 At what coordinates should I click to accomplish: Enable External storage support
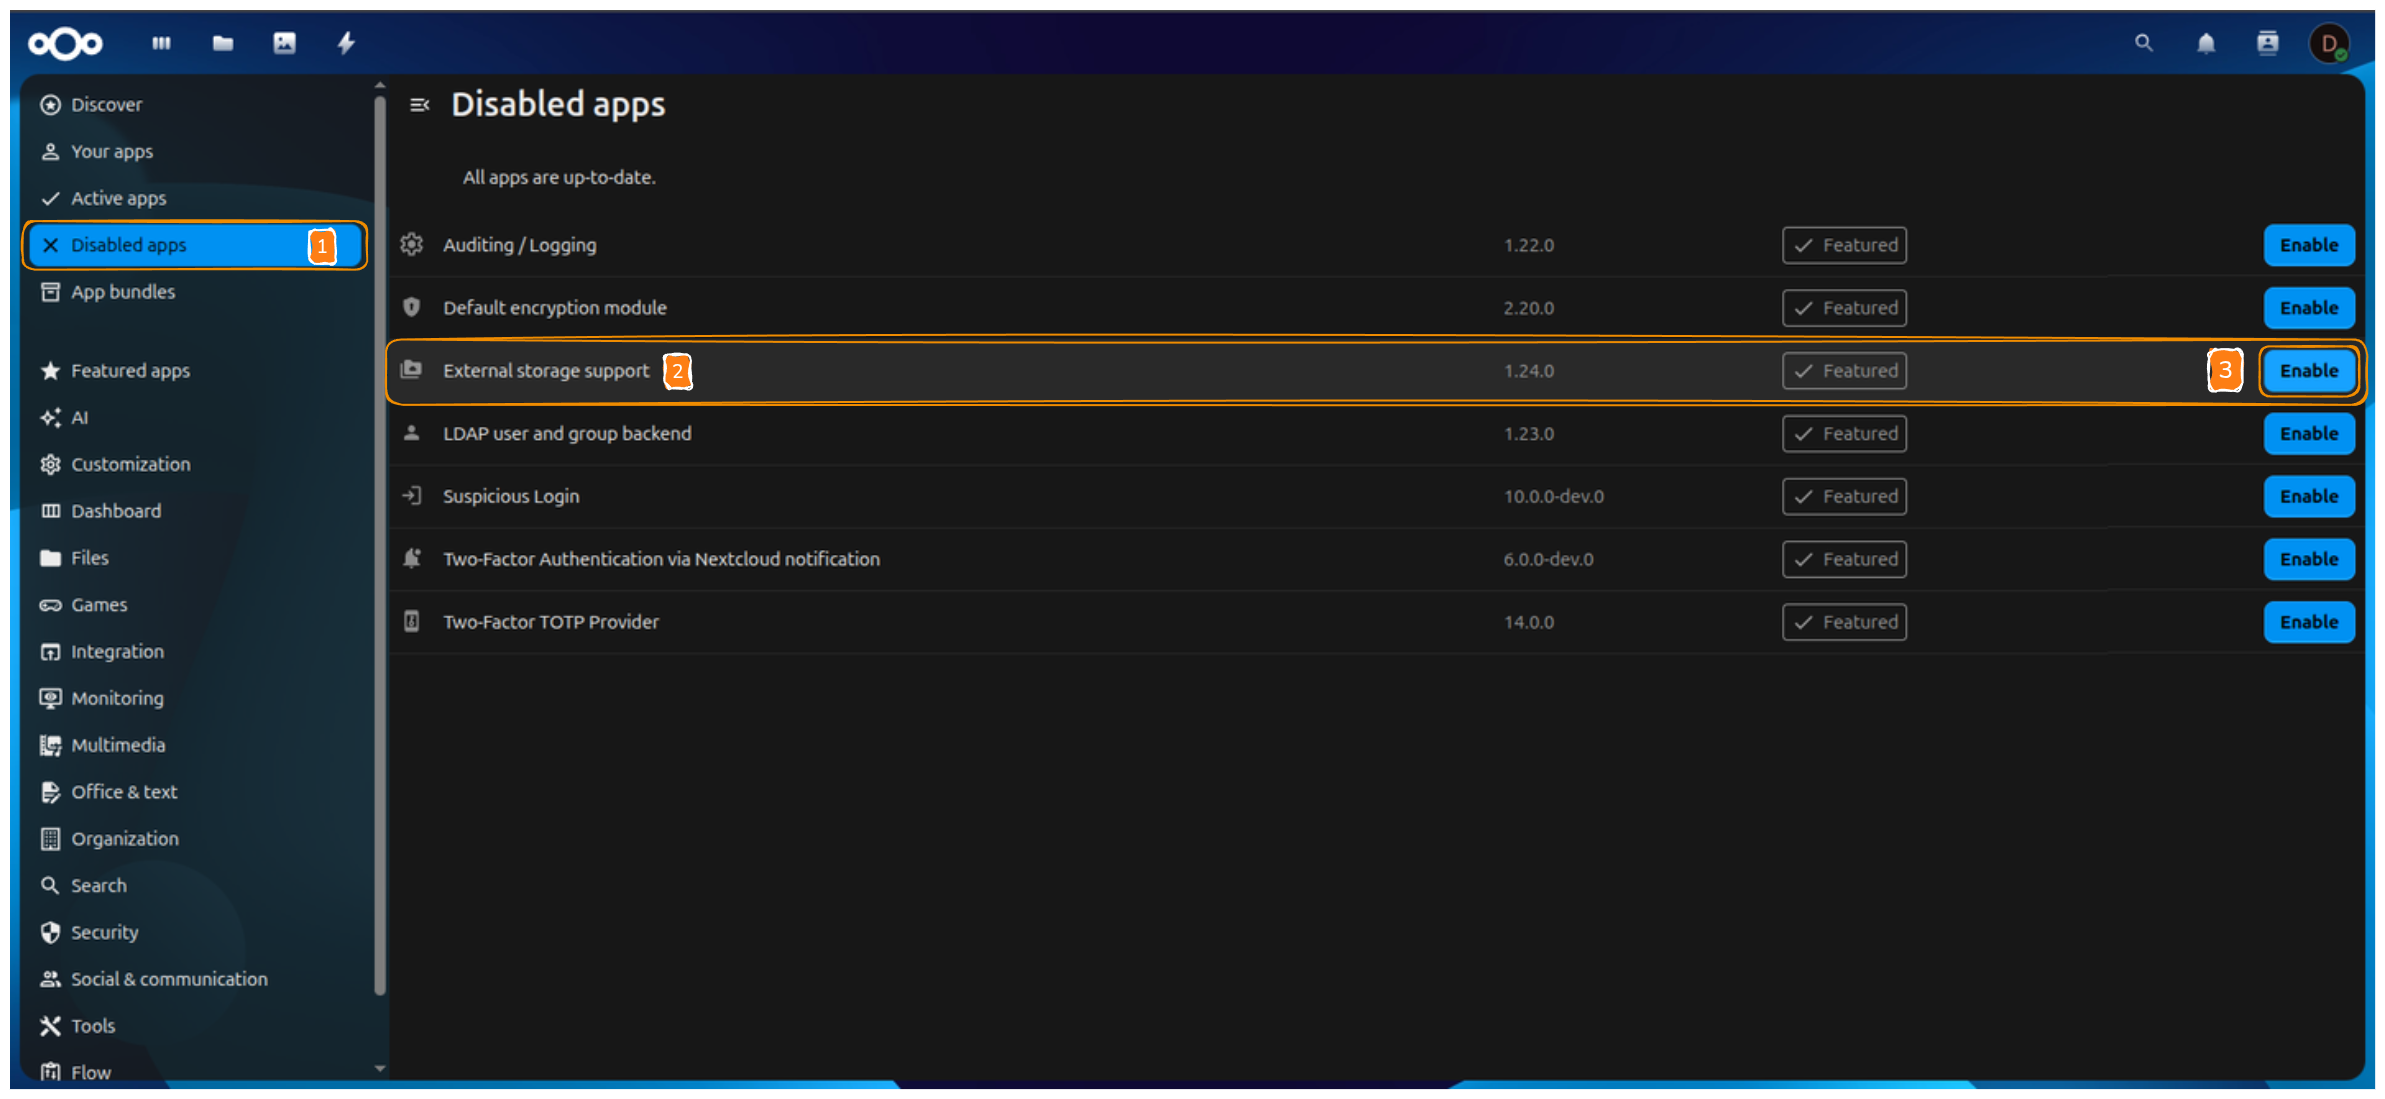coord(2308,370)
